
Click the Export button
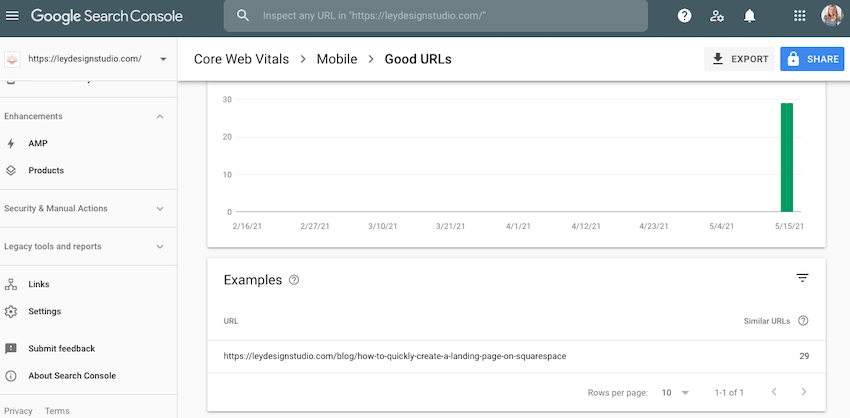coord(740,59)
